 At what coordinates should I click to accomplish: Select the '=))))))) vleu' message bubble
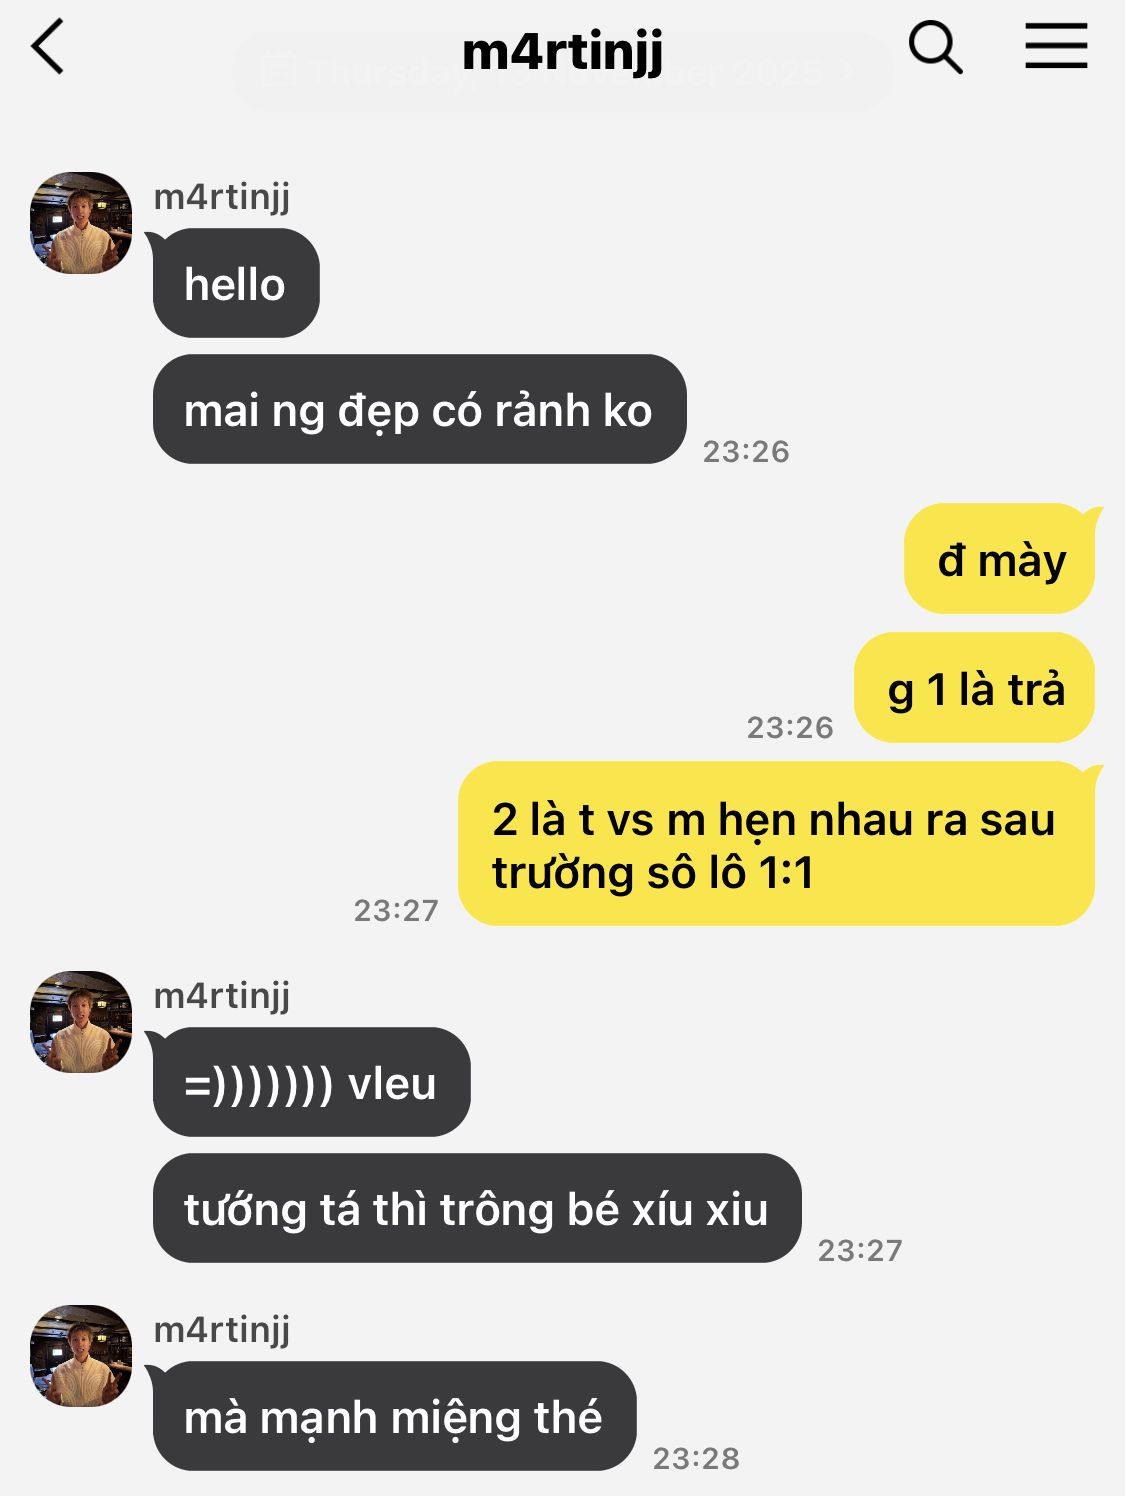tap(312, 1082)
